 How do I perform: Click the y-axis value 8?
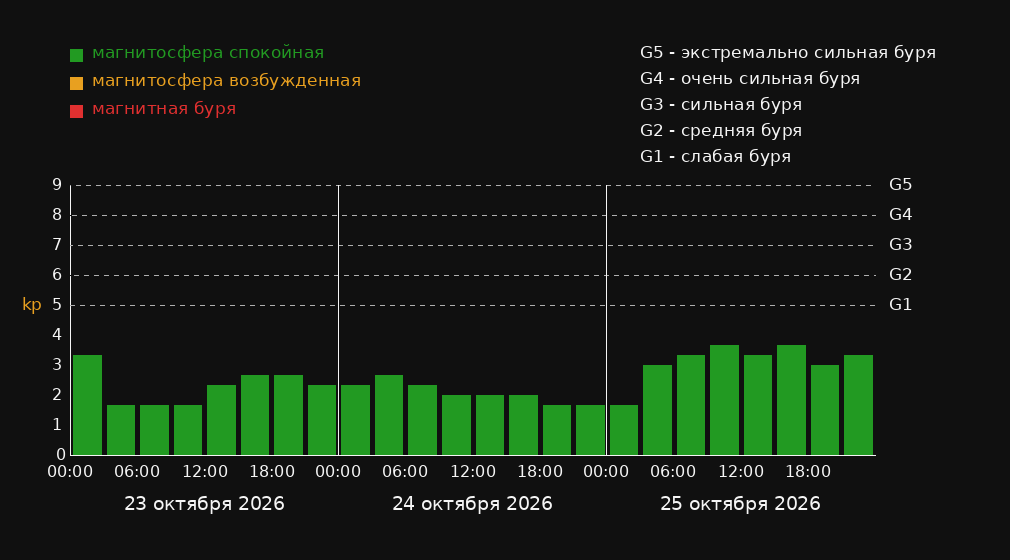click(57, 215)
